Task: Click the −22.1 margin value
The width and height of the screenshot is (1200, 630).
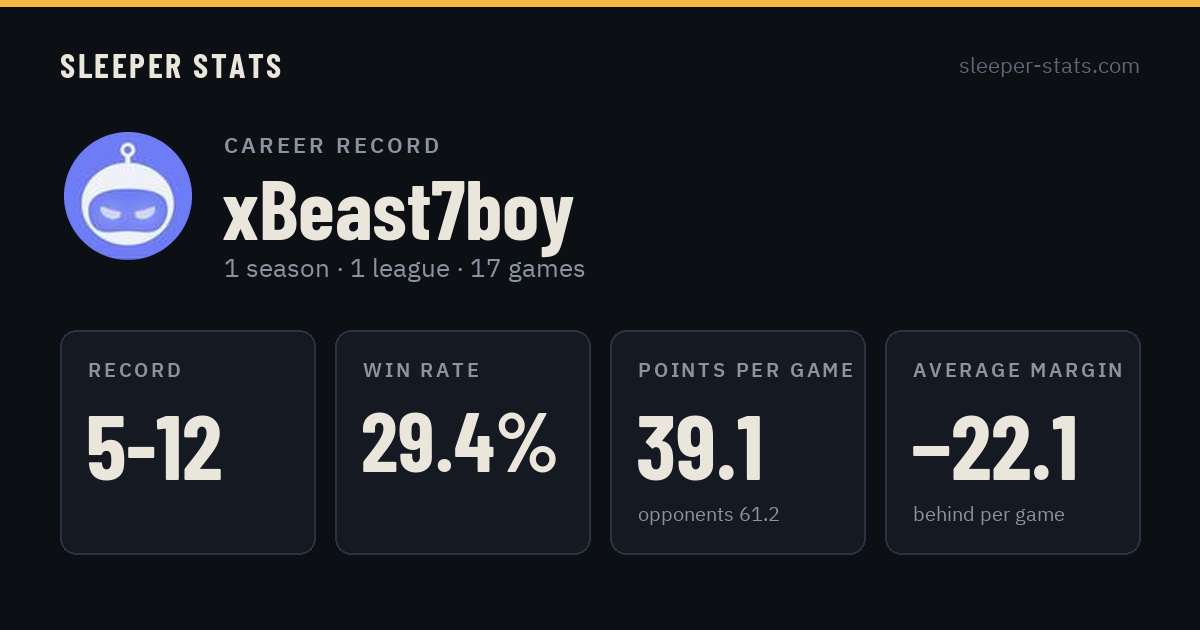Action: pyautogui.click(x=995, y=449)
